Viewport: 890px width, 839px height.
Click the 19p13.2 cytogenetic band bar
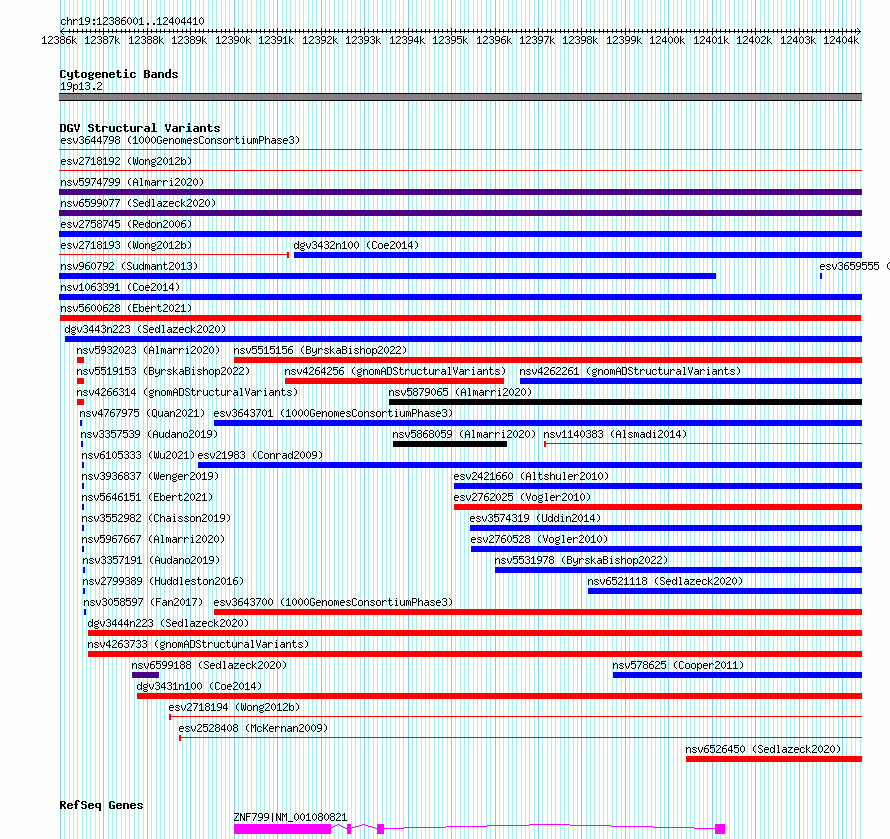pos(460,97)
